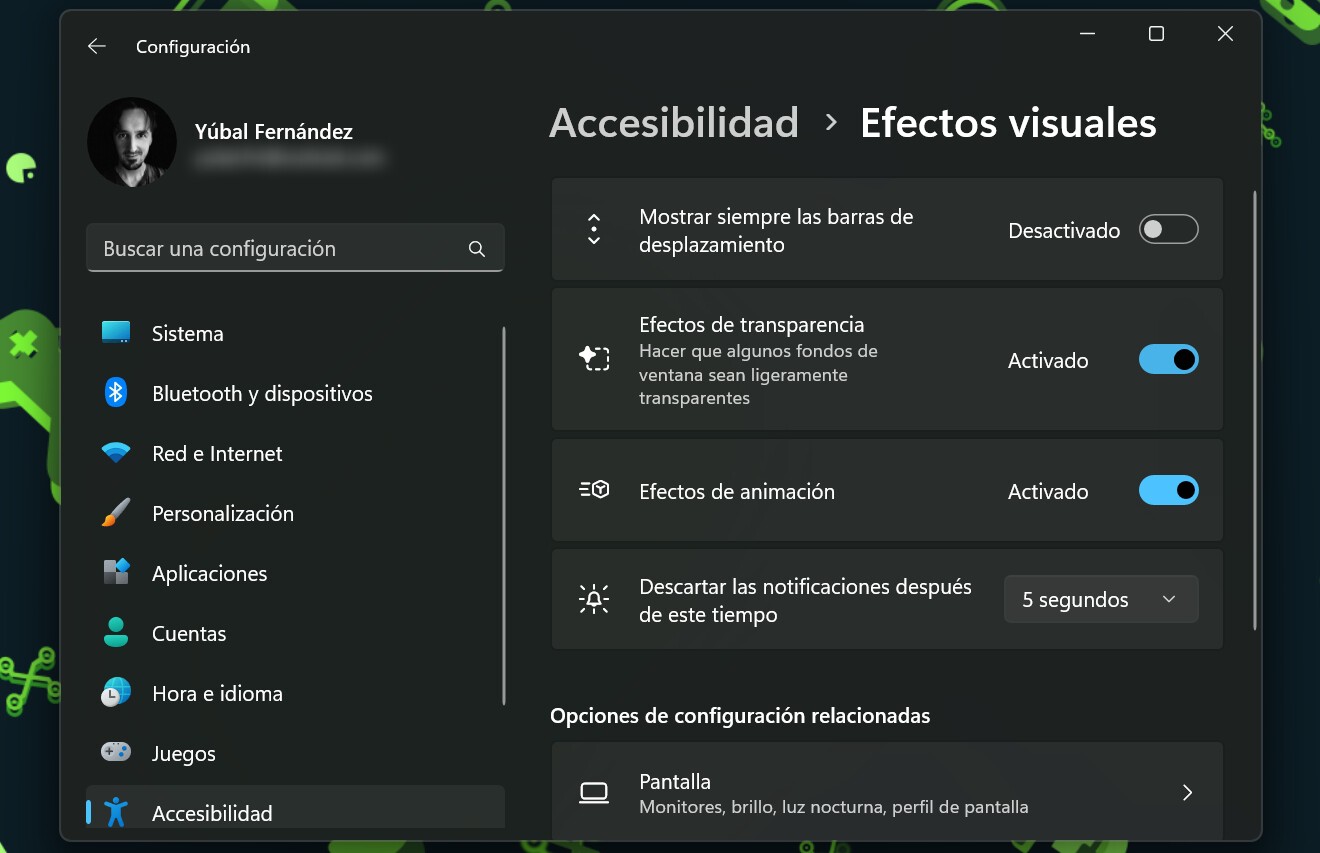Expand the Pantalla related settings row
1320x853 pixels.
click(x=1187, y=792)
